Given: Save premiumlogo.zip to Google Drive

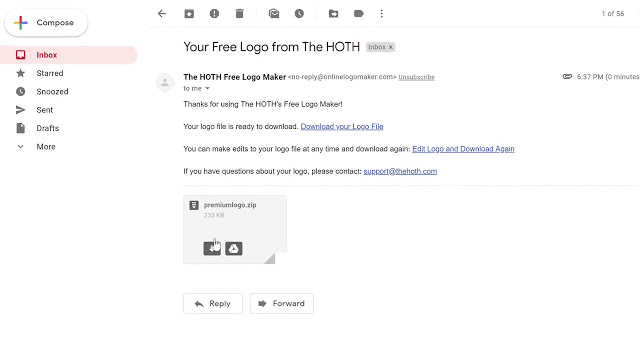Looking at the screenshot, I should [x=233, y=248].
